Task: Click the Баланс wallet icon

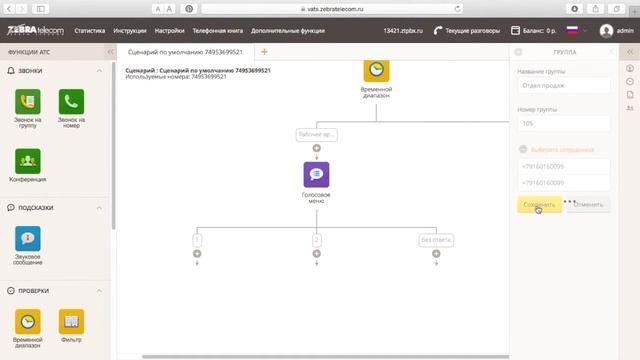Action: click(516, 31)
